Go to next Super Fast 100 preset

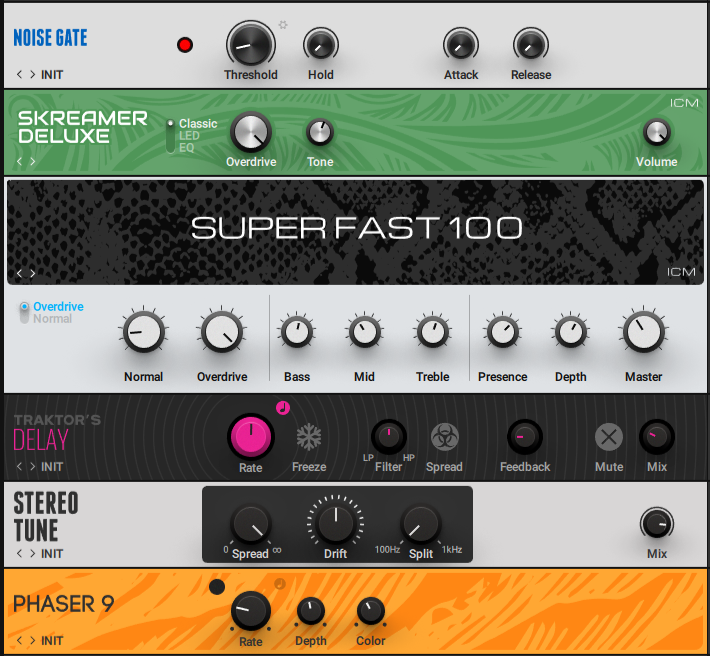(x=33, y=273)
